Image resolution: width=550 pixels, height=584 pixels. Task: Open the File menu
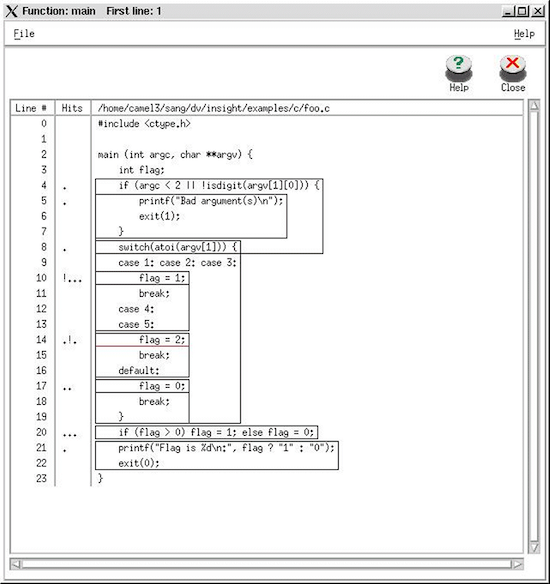[x=24, y=34]
